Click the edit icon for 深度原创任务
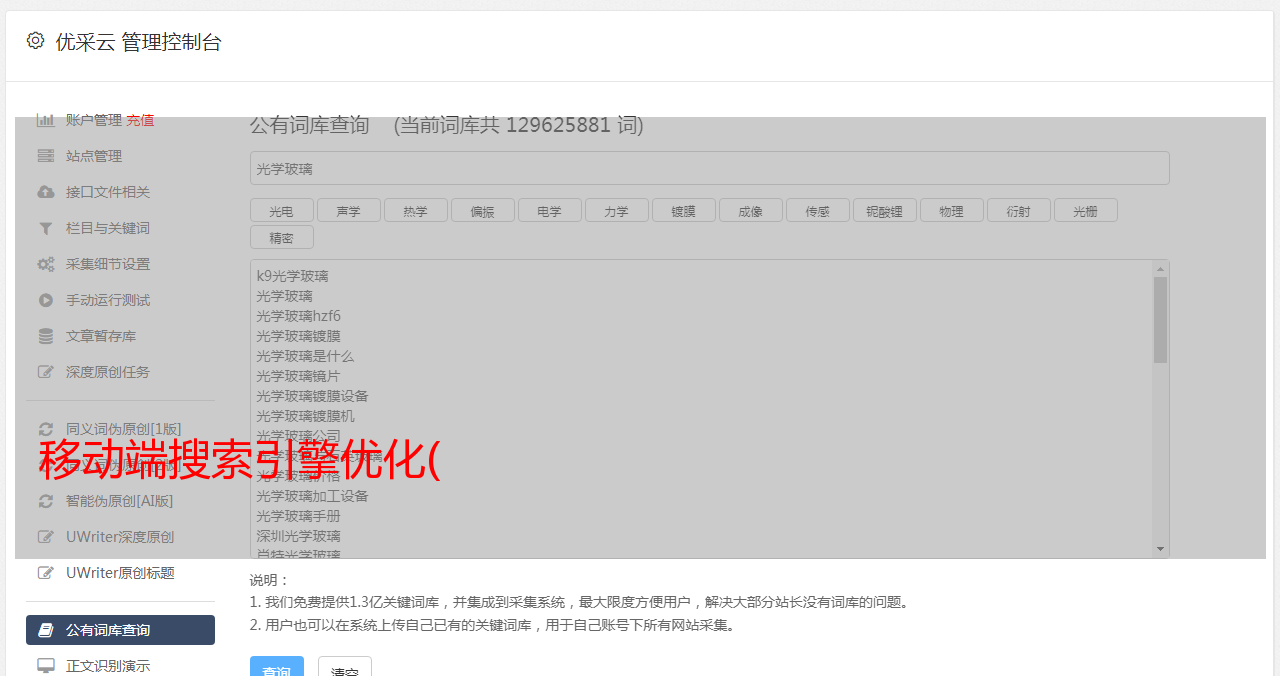This screenshot has height=676, width=1280. (46, 372)
